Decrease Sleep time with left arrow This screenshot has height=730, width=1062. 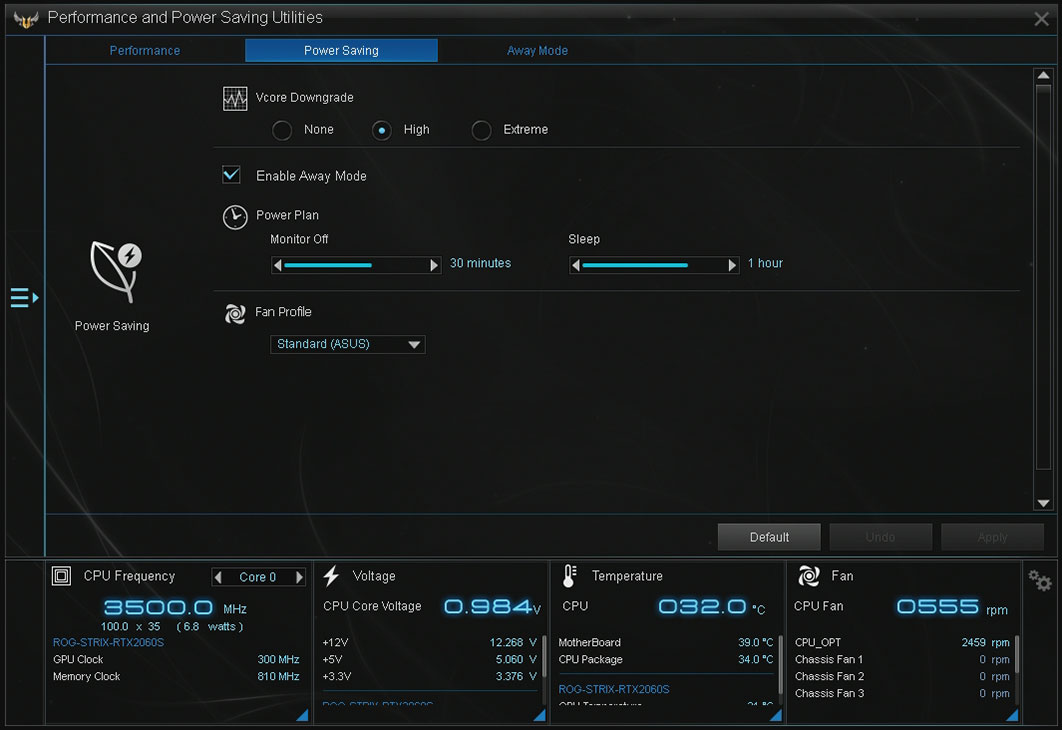click(x=575, y=265)
